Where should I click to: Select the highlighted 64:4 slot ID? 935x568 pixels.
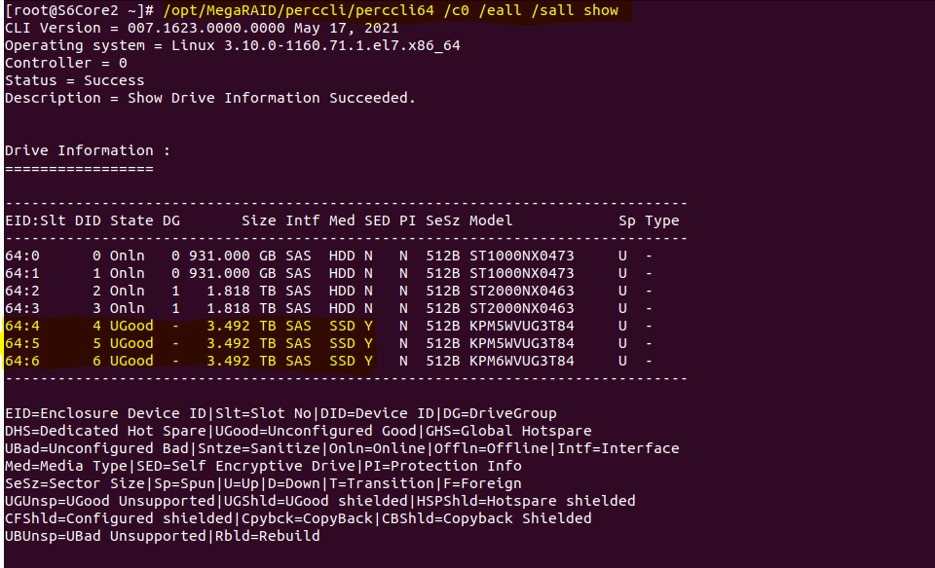pos(22,326)
